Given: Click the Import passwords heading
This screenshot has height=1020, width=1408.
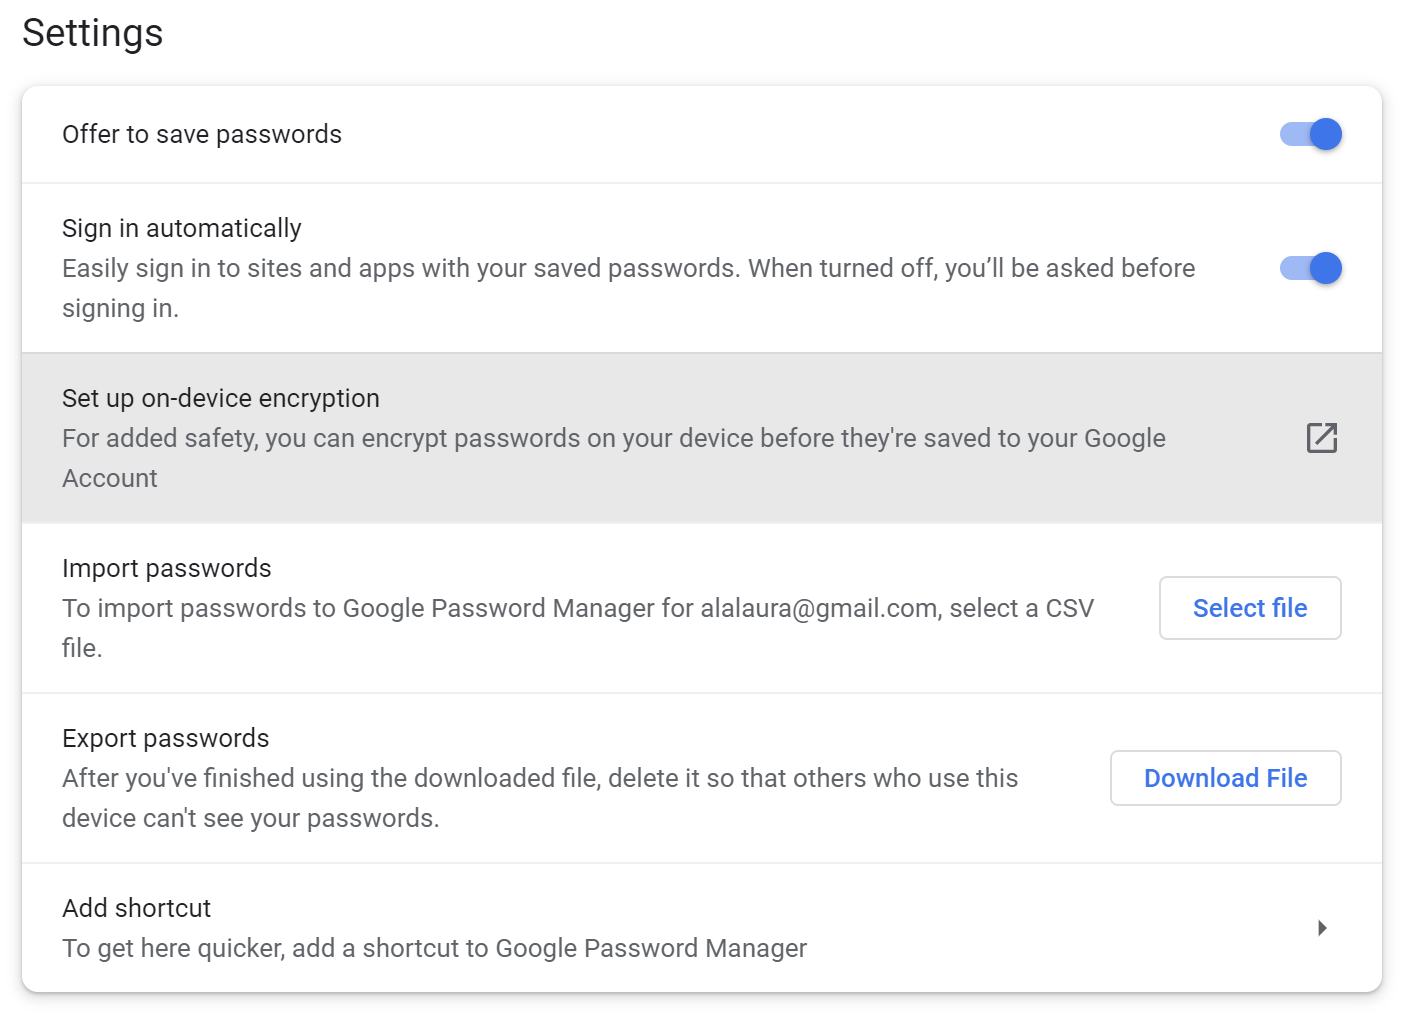Looking at the screenshot, I should pyautogui.click(x=166, y=568).
